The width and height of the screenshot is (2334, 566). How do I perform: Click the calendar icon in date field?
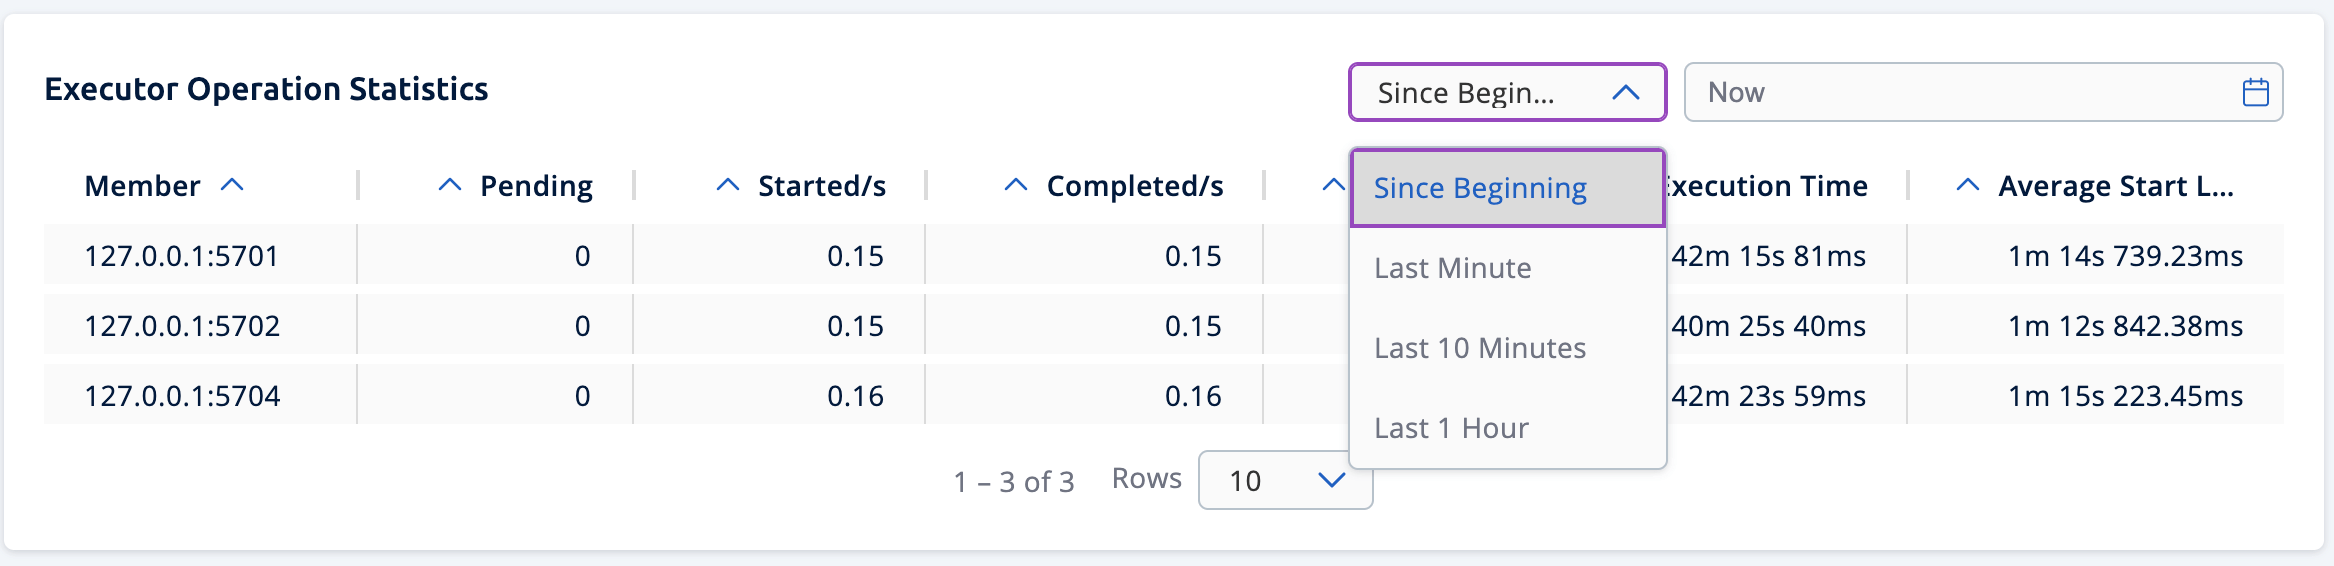click(x=2255, y=93)
